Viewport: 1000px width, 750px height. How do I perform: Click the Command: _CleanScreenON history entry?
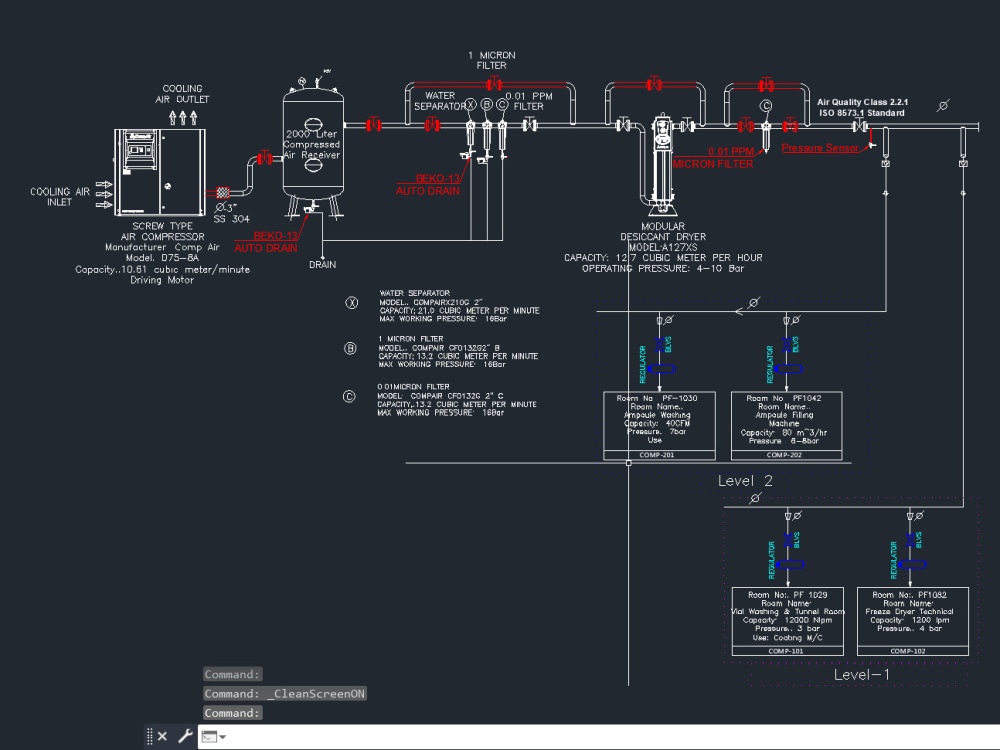(x=285, y=693)
